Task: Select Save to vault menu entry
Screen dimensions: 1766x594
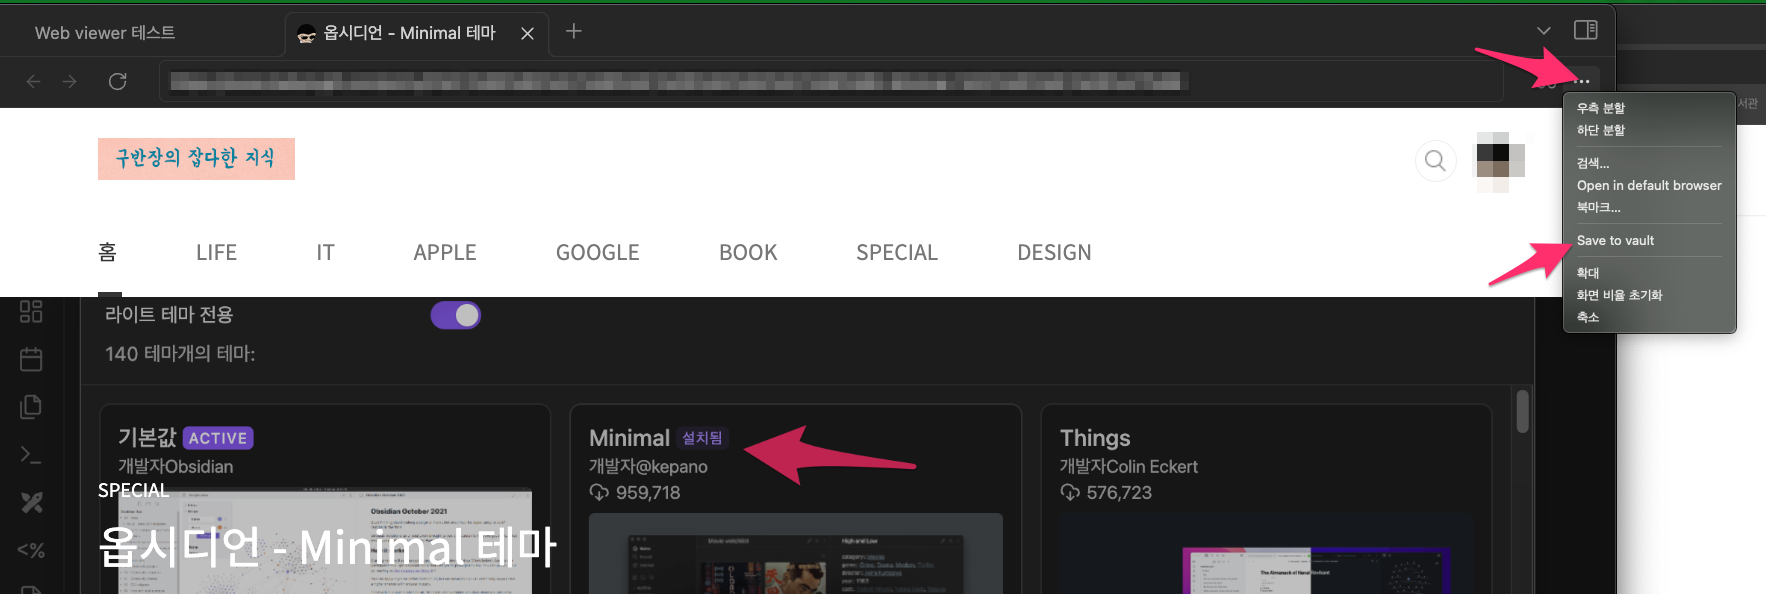Action: click(x=1615, y=240)
